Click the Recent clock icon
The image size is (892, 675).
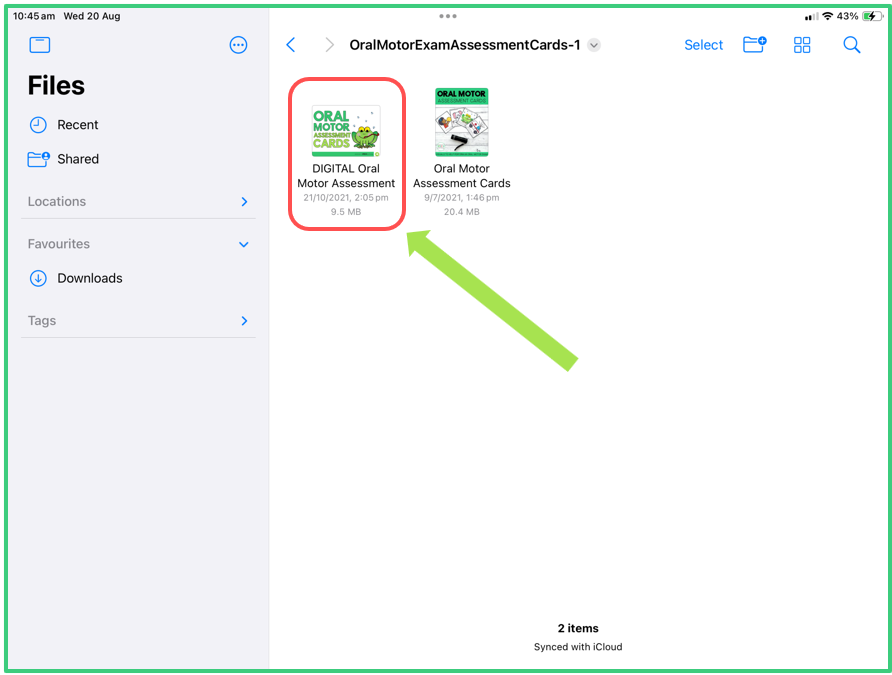38,125
